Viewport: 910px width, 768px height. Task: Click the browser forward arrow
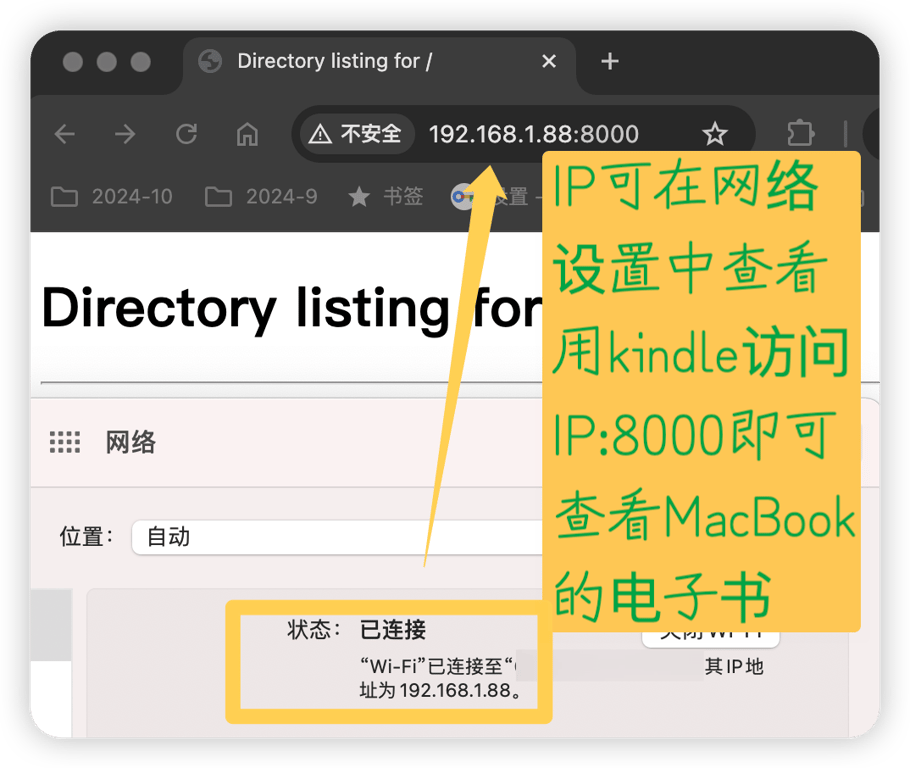(x=125, y=134)
